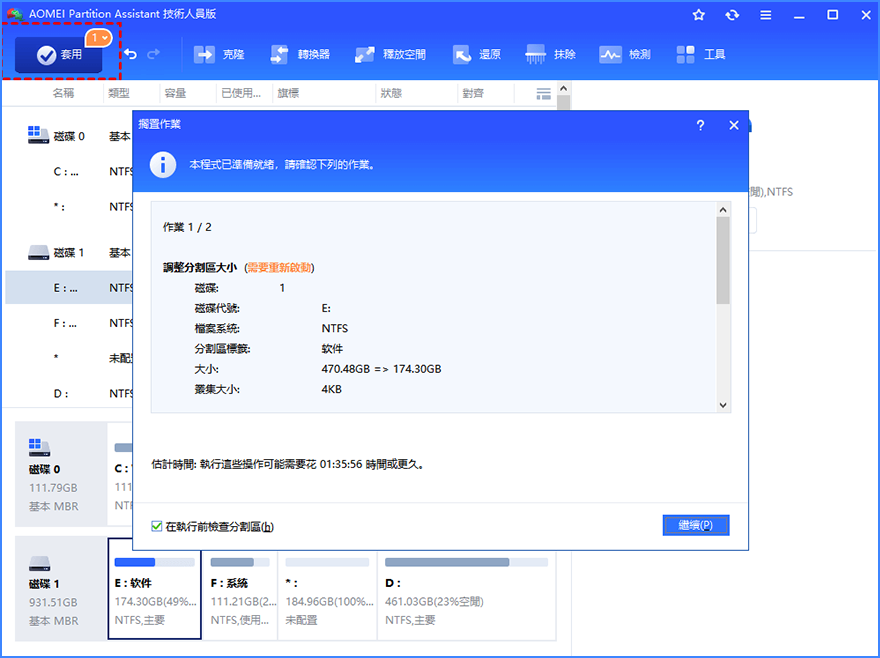Click the Continue (繼續) button
Viewport: 880px width, 658px height.
tap(696, 525)
